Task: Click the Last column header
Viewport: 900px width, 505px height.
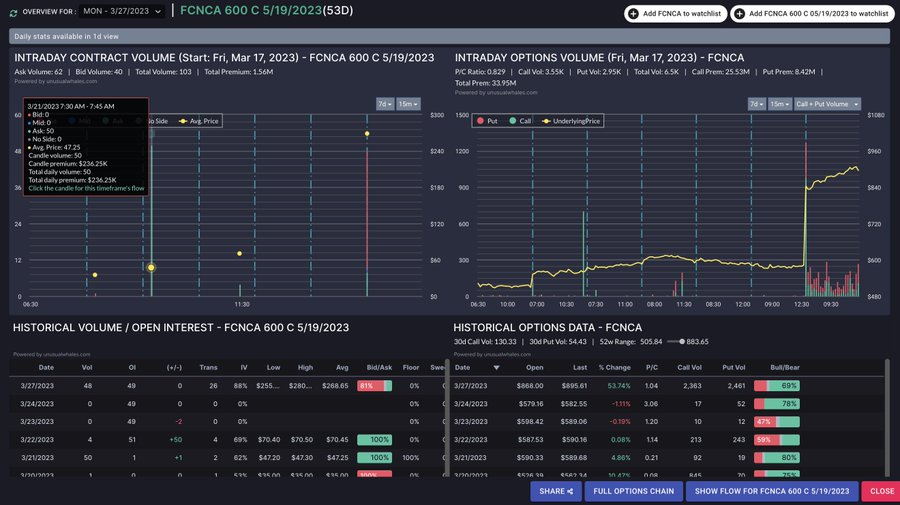Action: 580,367
